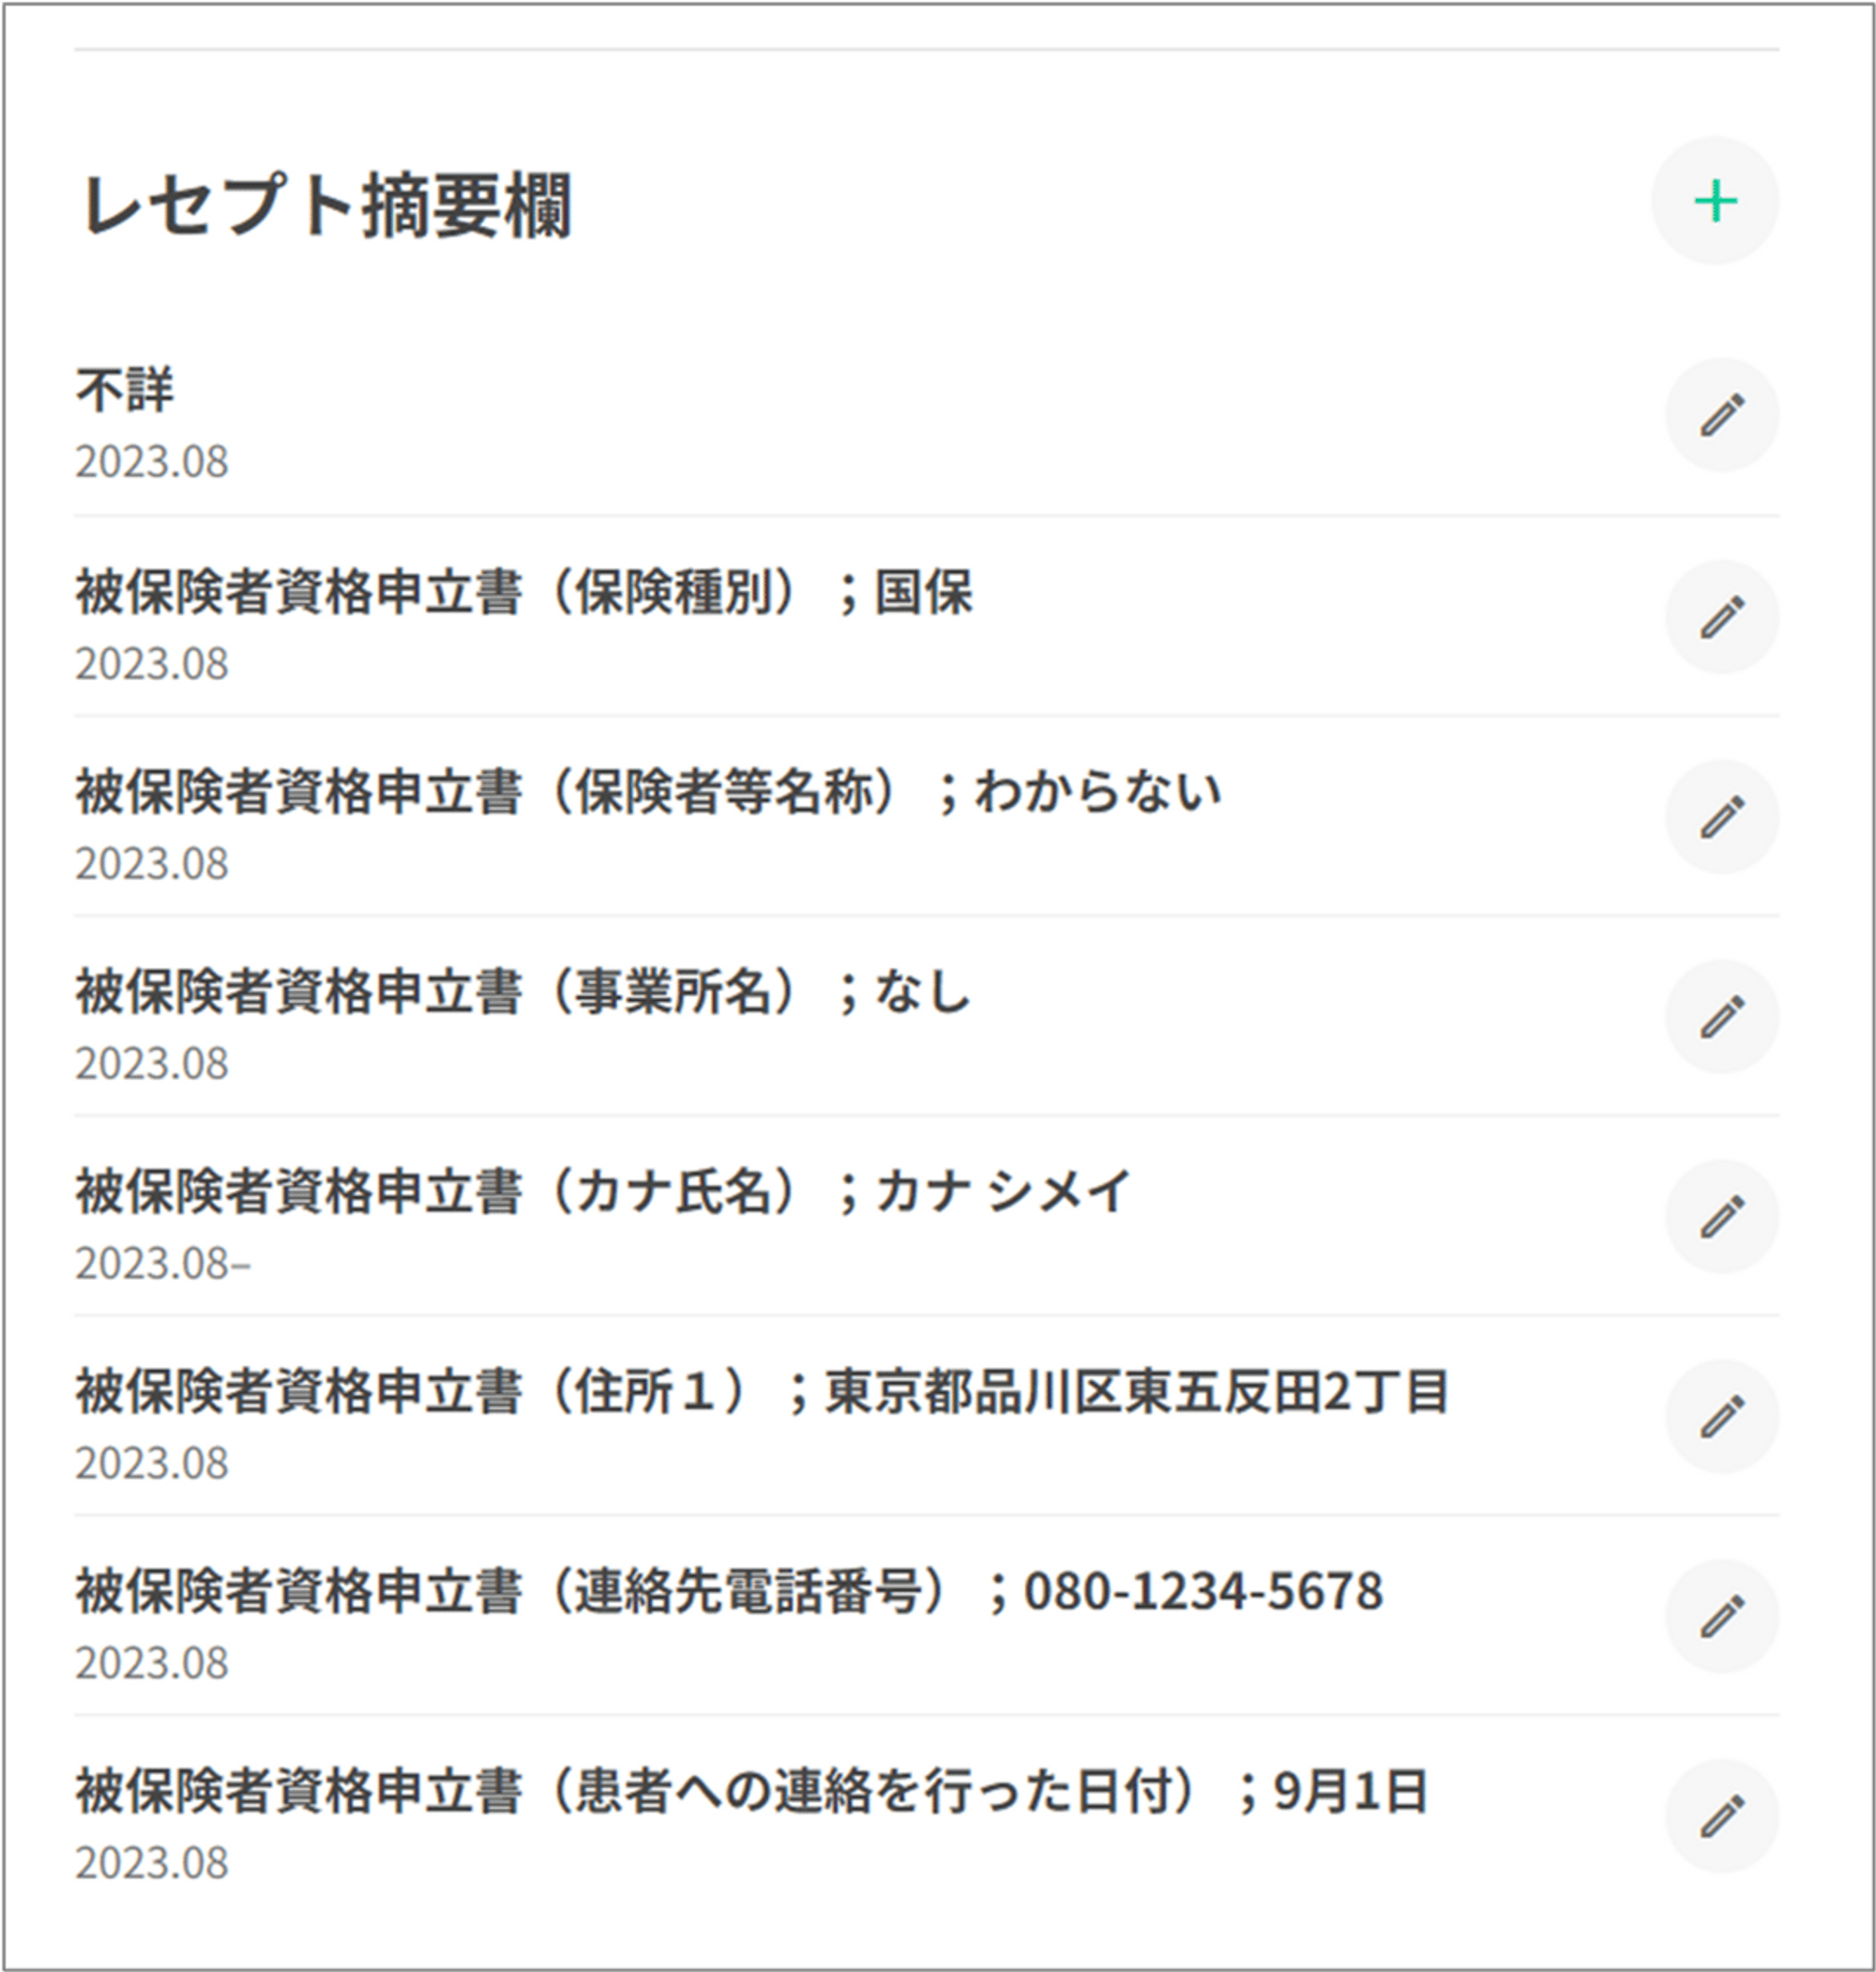
Task: Edit the 住所１ address entry
Action: tap(1721, 1417)
